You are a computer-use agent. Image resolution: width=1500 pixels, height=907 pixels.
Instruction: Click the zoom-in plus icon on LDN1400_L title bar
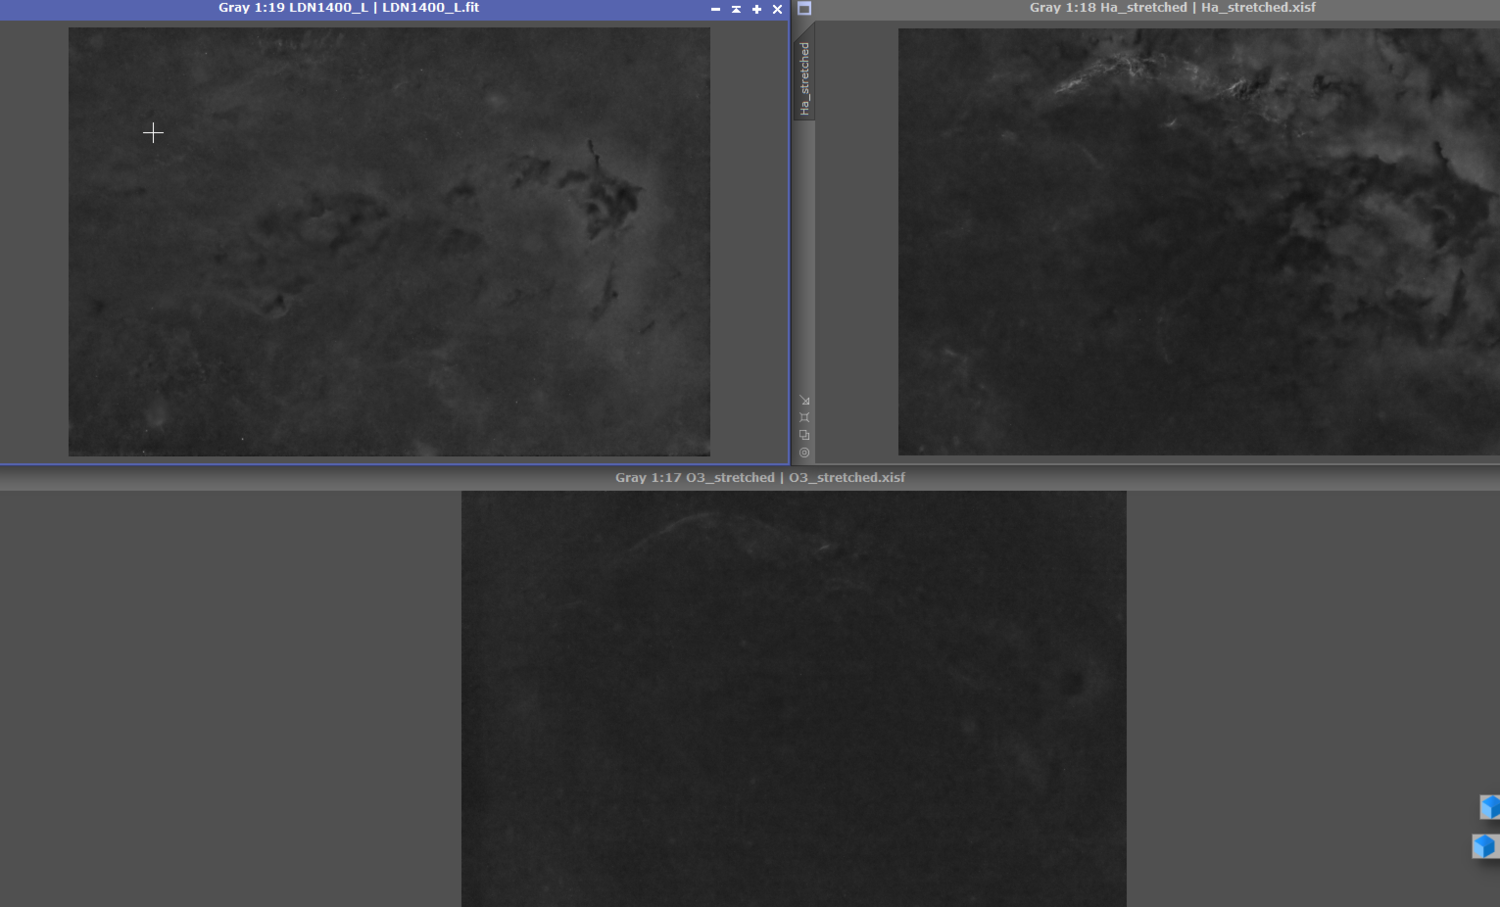pyautogui.click(x=757, y=8)
